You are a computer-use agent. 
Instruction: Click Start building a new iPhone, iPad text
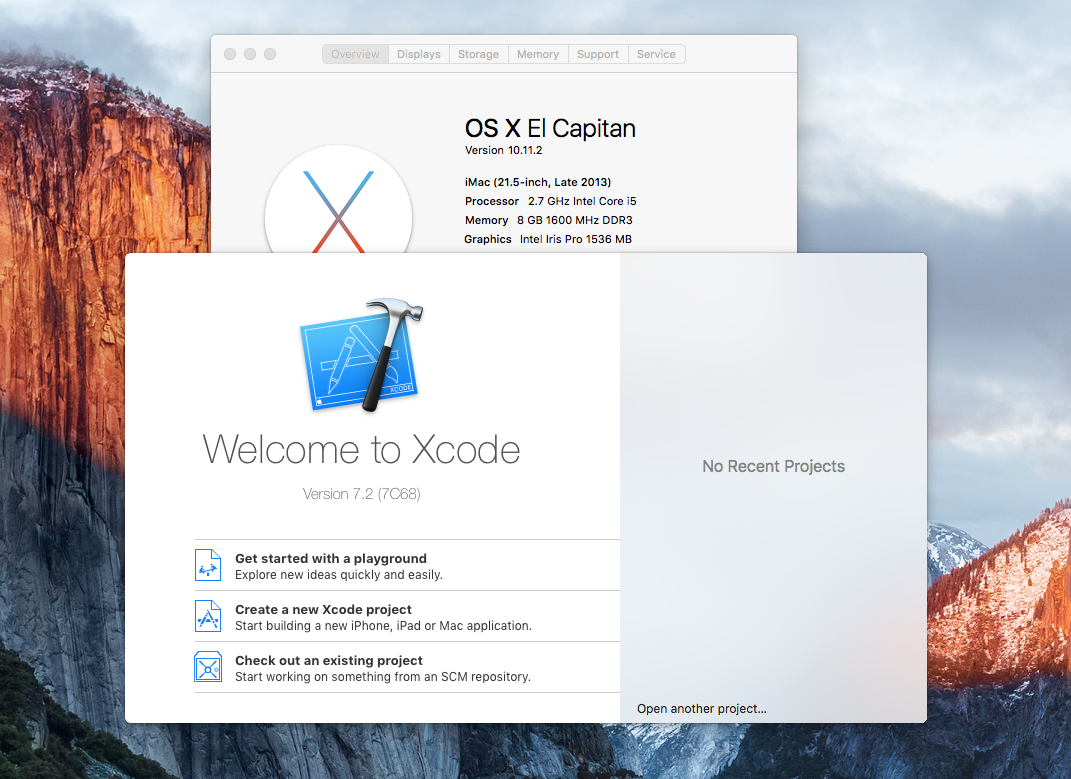383,626
